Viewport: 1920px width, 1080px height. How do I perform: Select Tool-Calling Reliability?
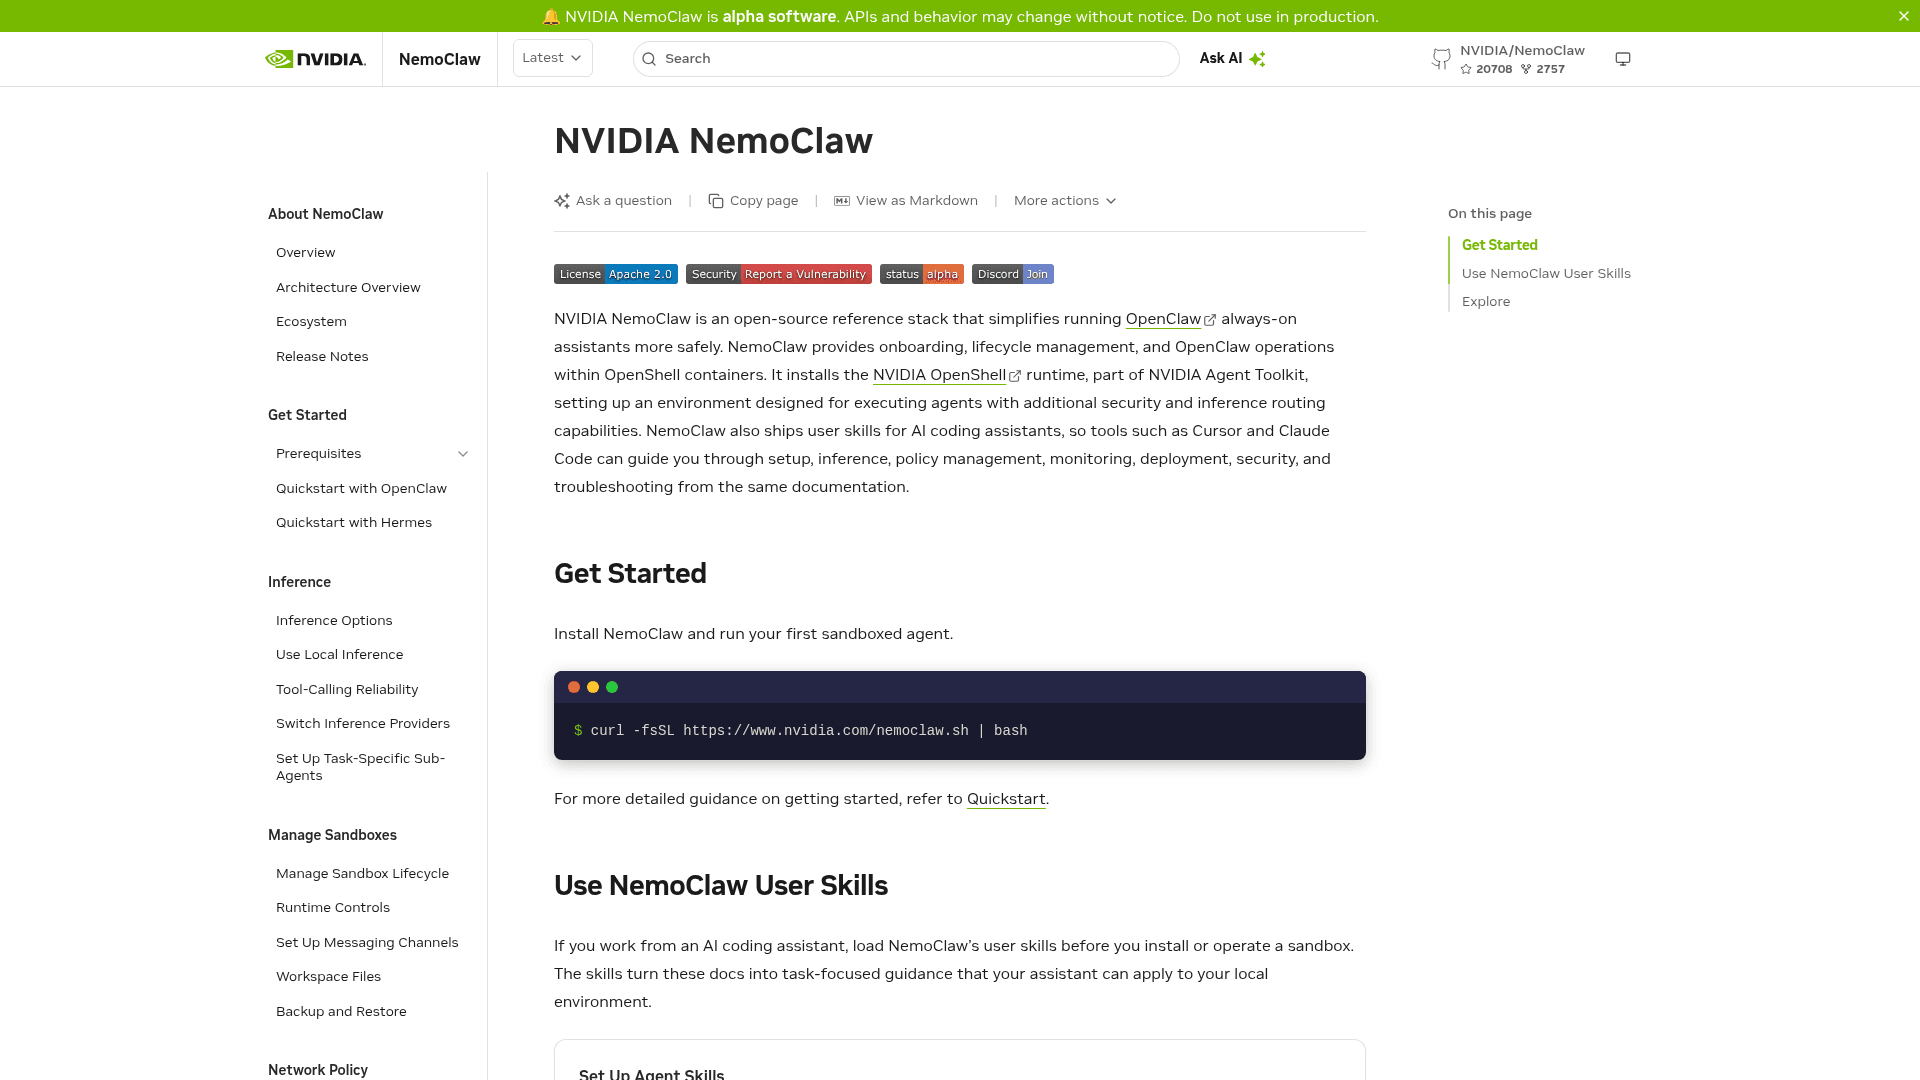pyautogui.click(x=347, y=690)
